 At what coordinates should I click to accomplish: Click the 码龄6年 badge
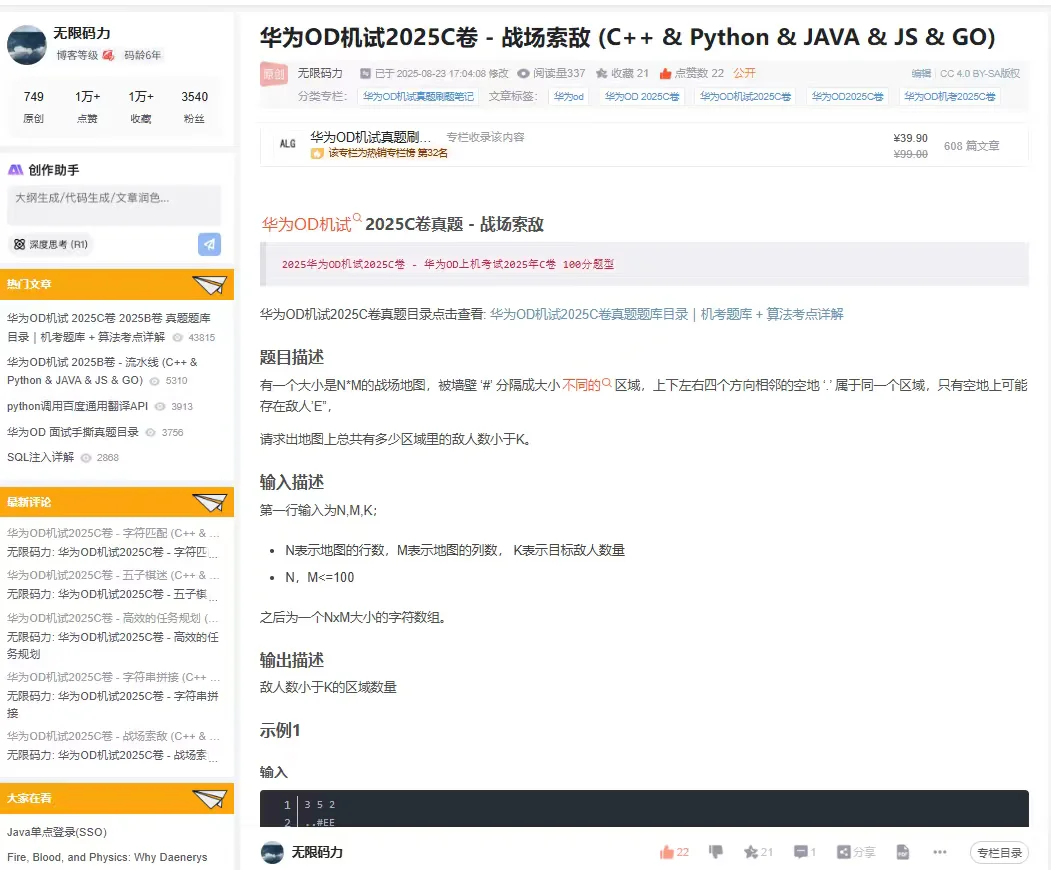tap(142, 55)
